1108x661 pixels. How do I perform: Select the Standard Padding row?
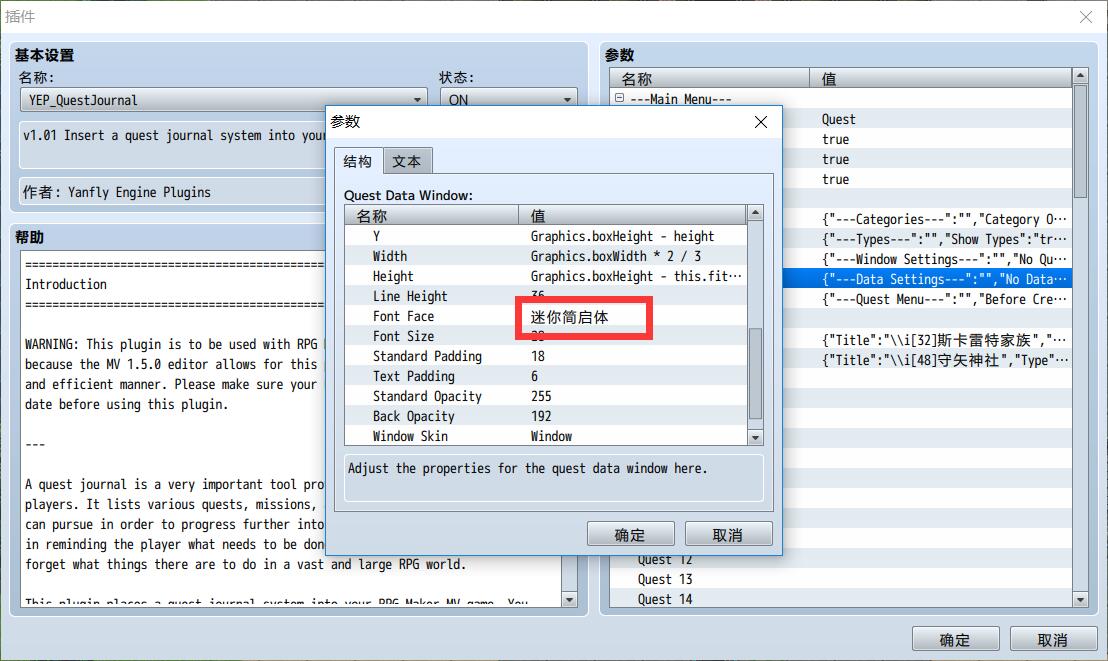[546, 356]
